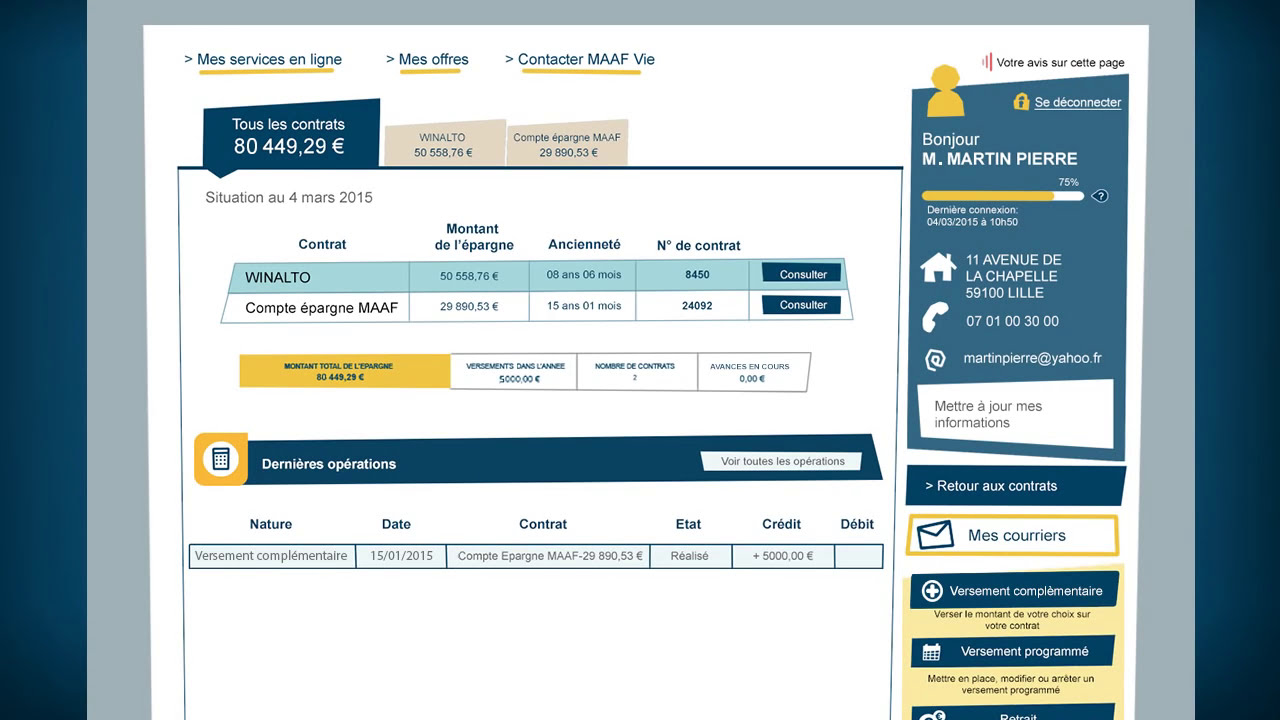Viewport: 1280px width, 720px height.
Task: Click the telephone handset icon
Action: tap(936, 318)
